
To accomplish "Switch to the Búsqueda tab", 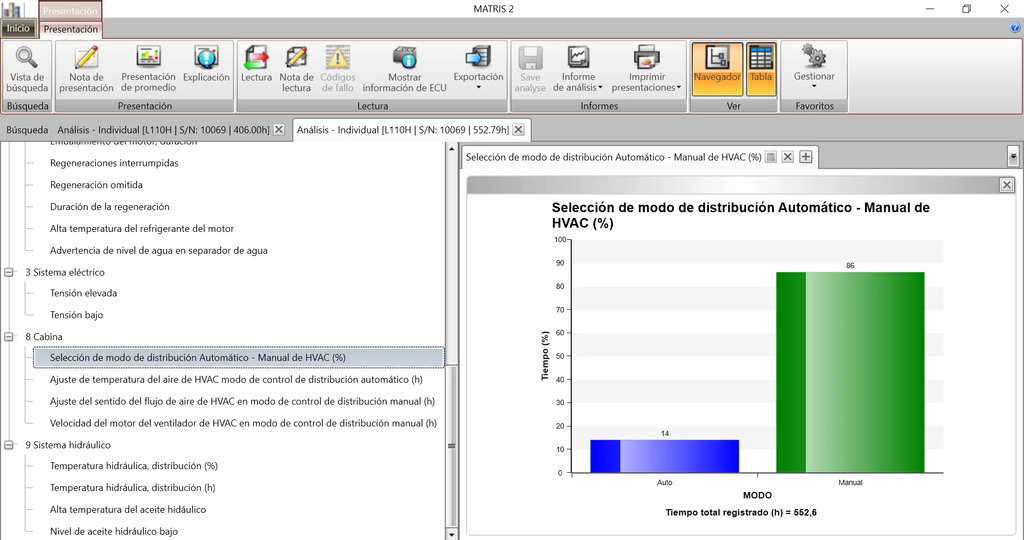I will [x=27, y=129].
